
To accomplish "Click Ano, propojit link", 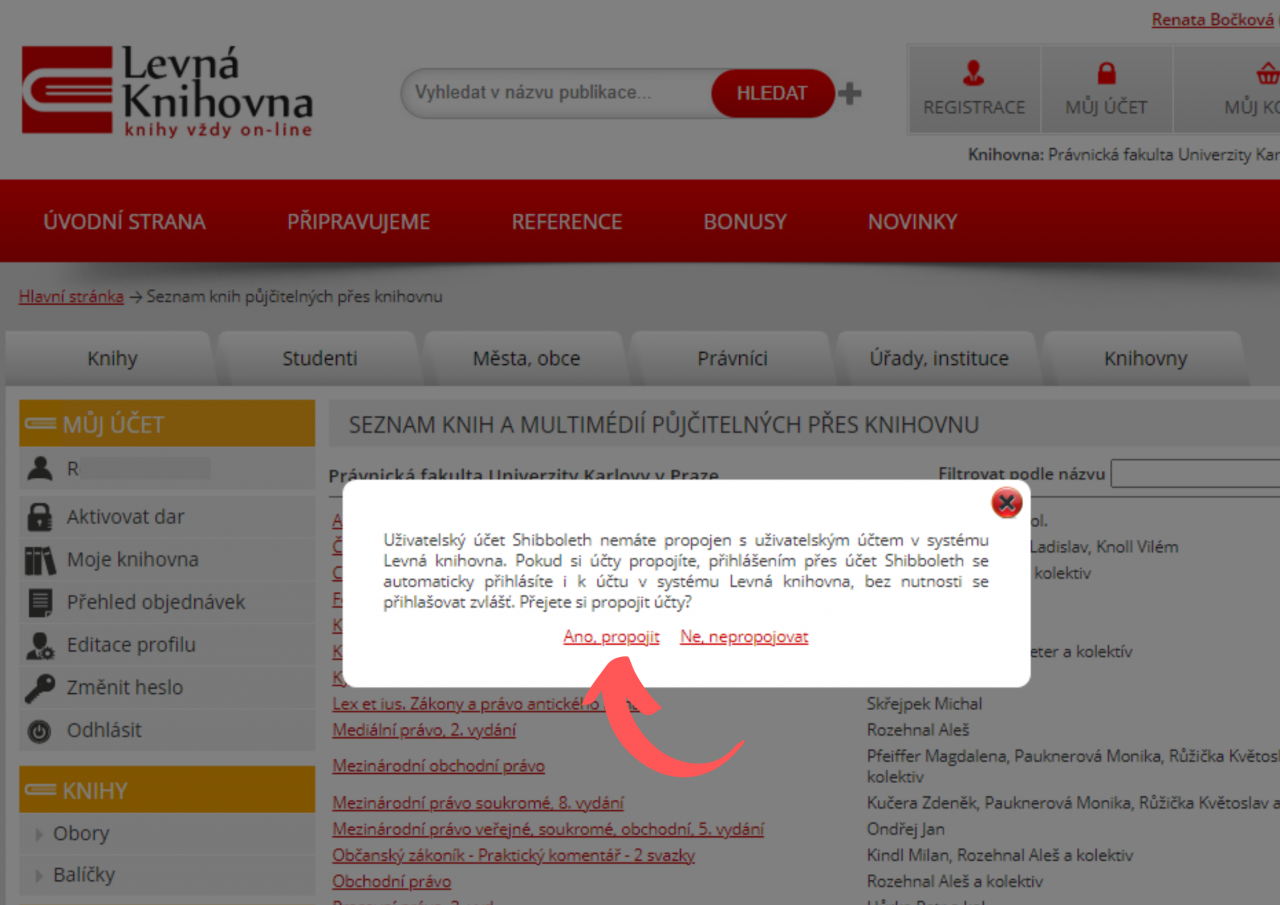I will click(x=611, y=637).
